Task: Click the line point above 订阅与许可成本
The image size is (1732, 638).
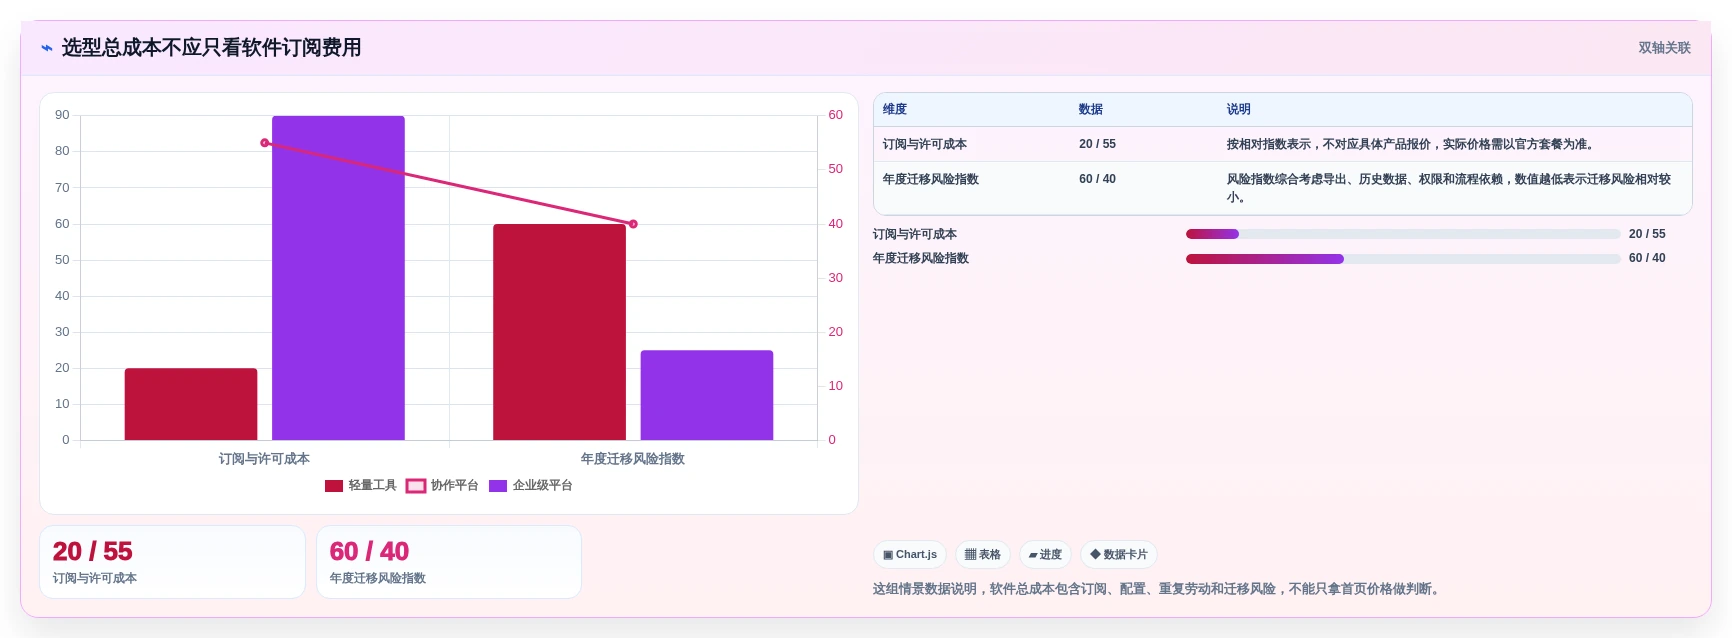Action: click(x=265, y=143)
